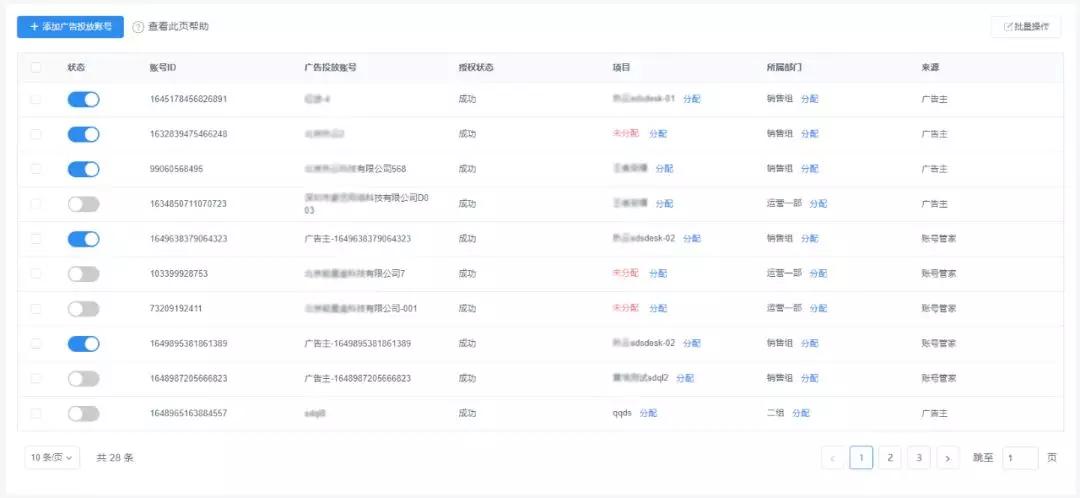Click department 分配 beside 销售组 for 1648987205666823

[809, 378]
